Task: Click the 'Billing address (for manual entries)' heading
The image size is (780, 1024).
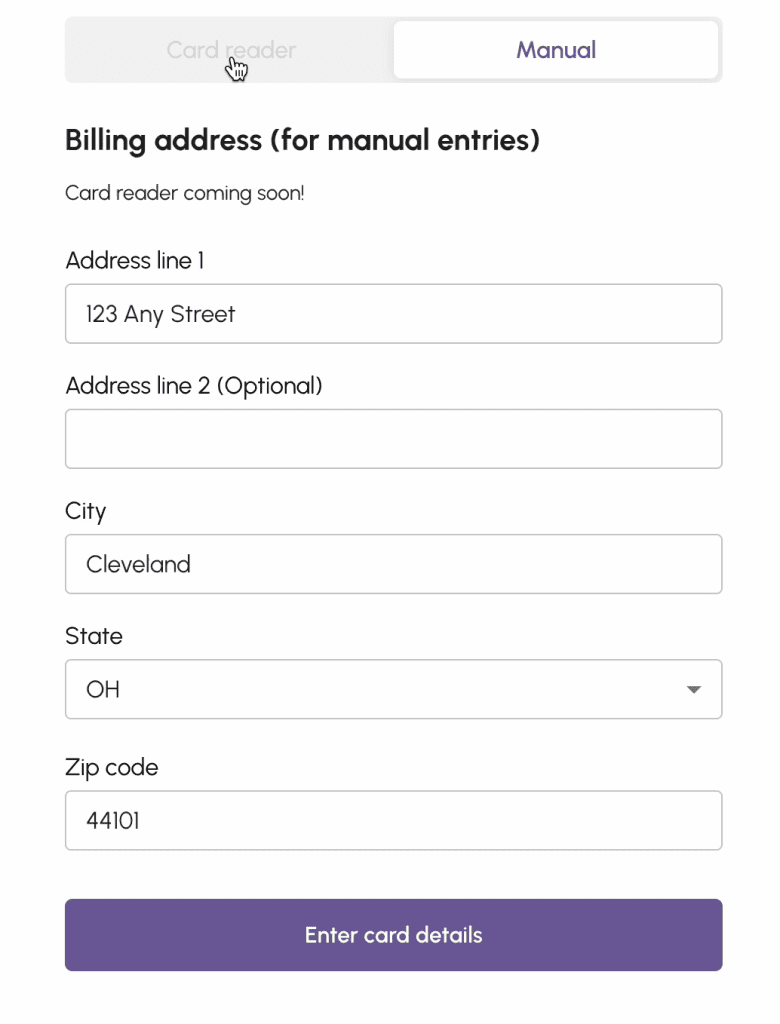Action: 302,140
